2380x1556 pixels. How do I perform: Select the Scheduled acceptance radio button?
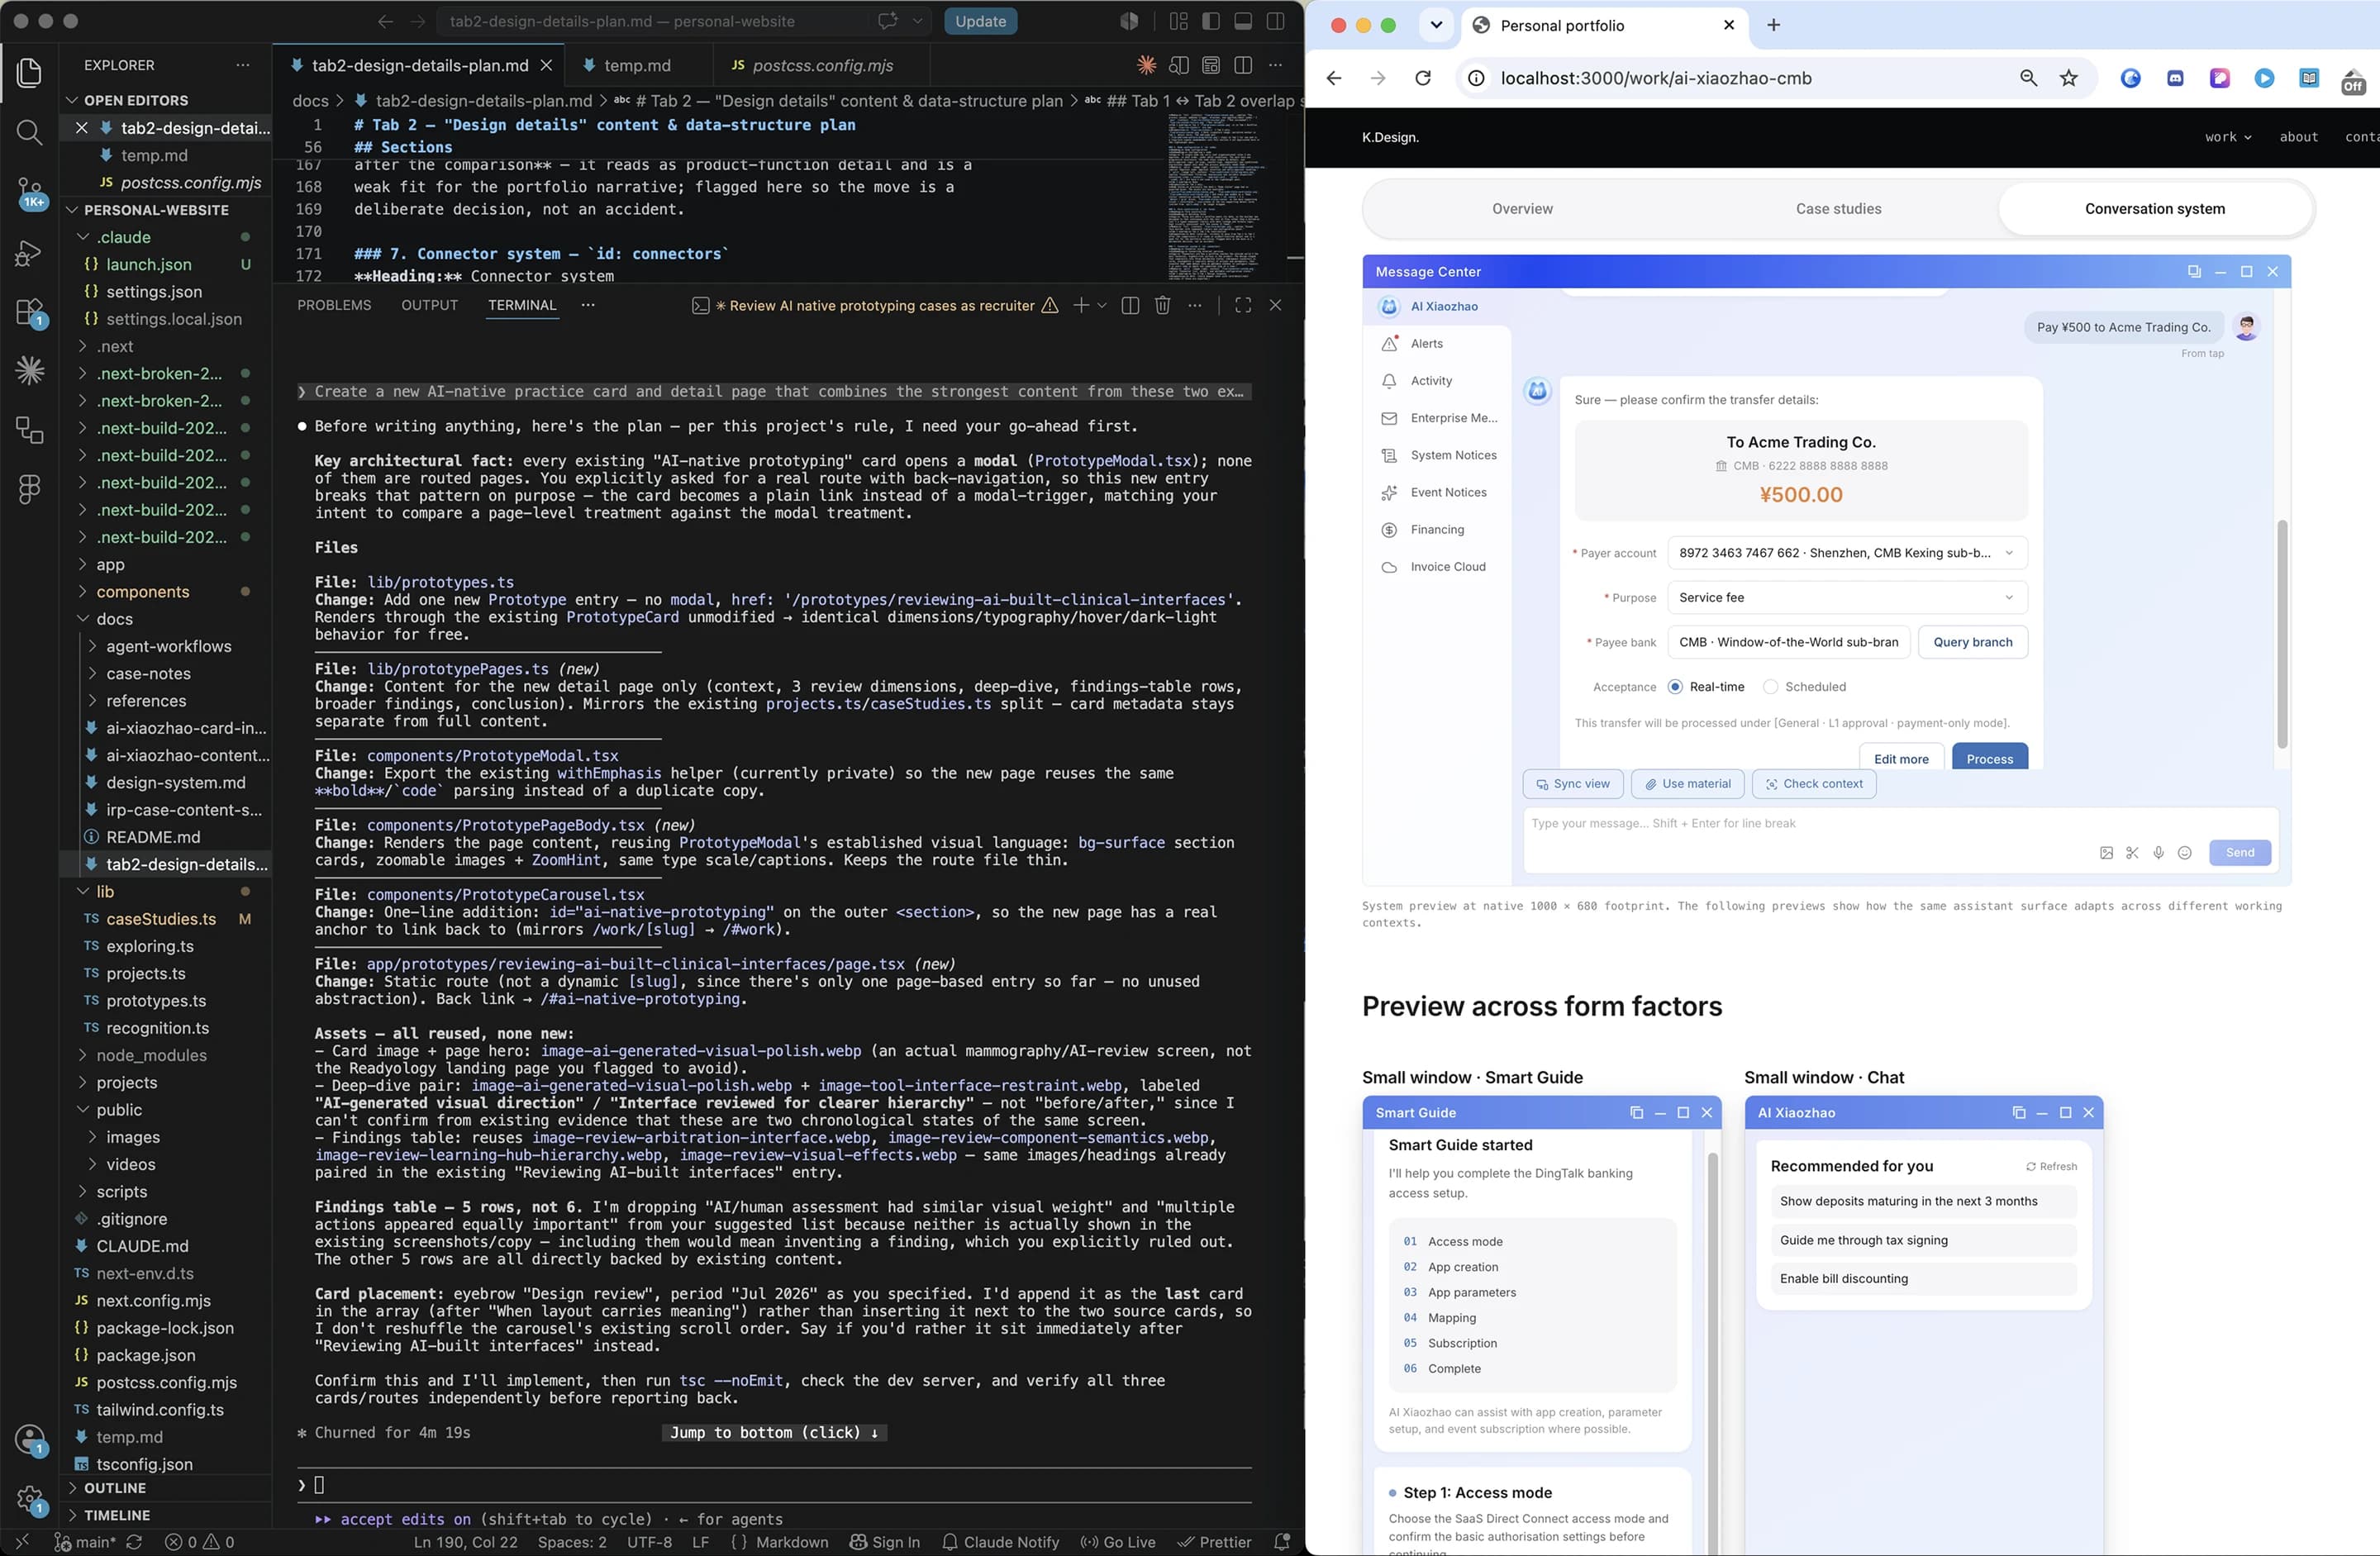tap(1770, 687)
